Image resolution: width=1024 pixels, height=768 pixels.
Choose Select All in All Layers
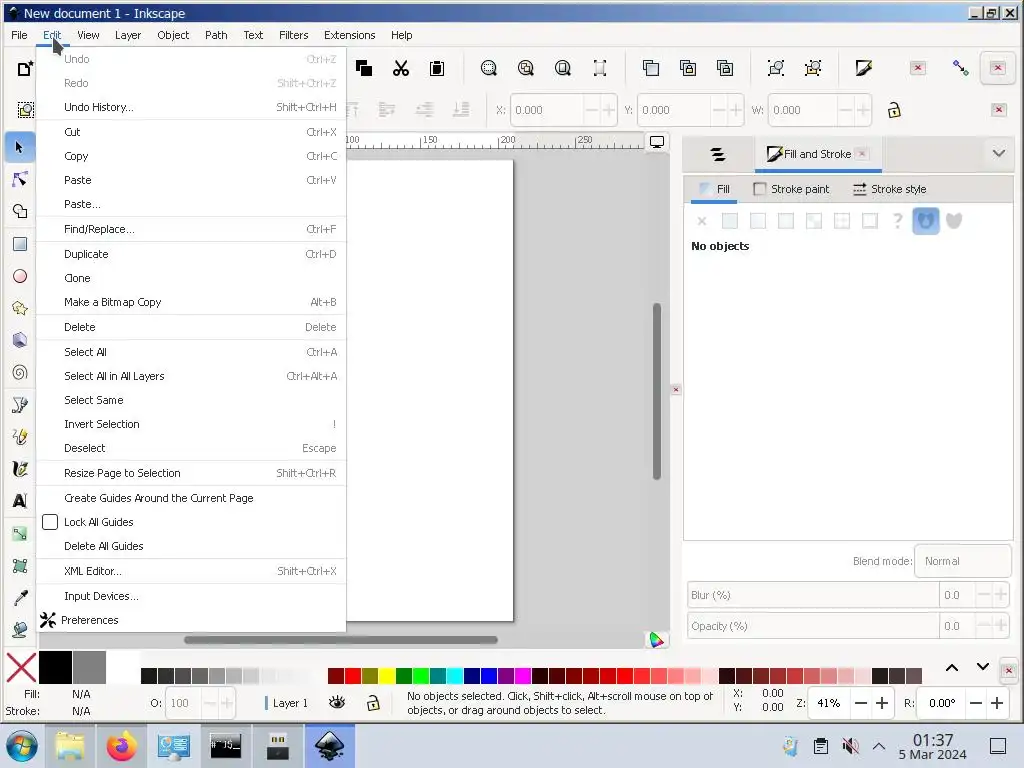tap(191, 376)
